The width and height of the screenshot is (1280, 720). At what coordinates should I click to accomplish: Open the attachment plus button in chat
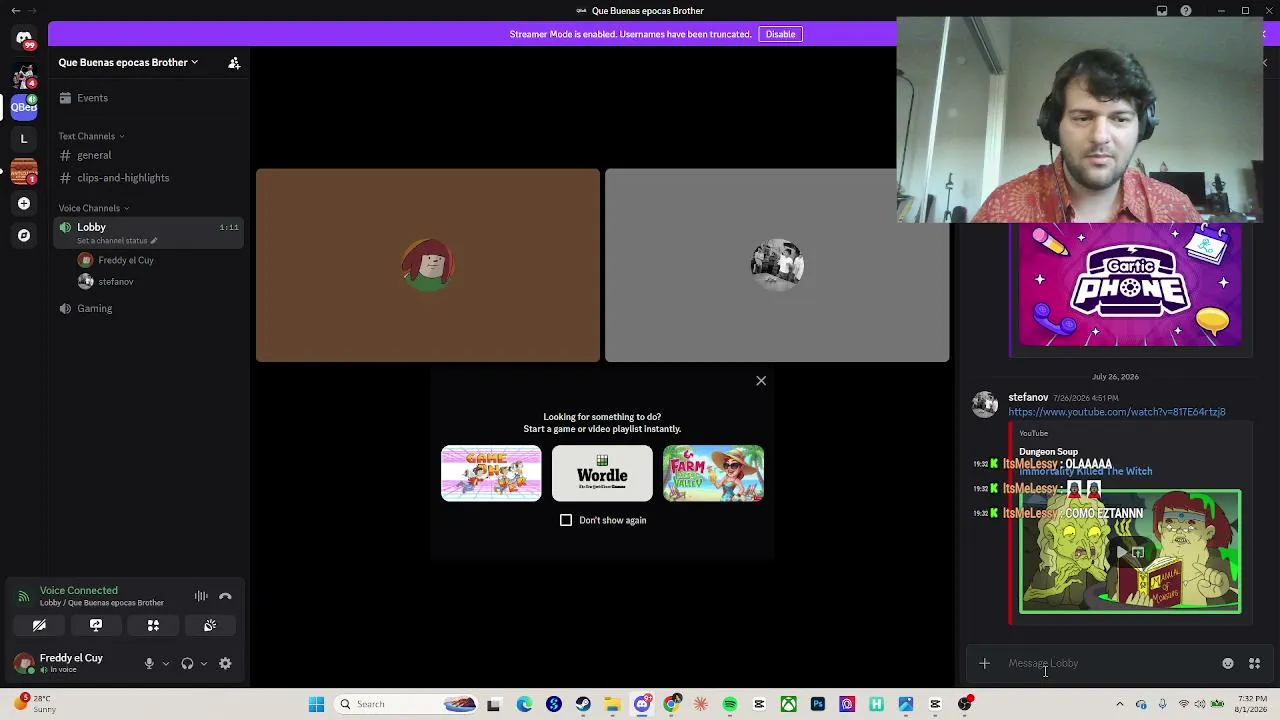coord(984,663)
